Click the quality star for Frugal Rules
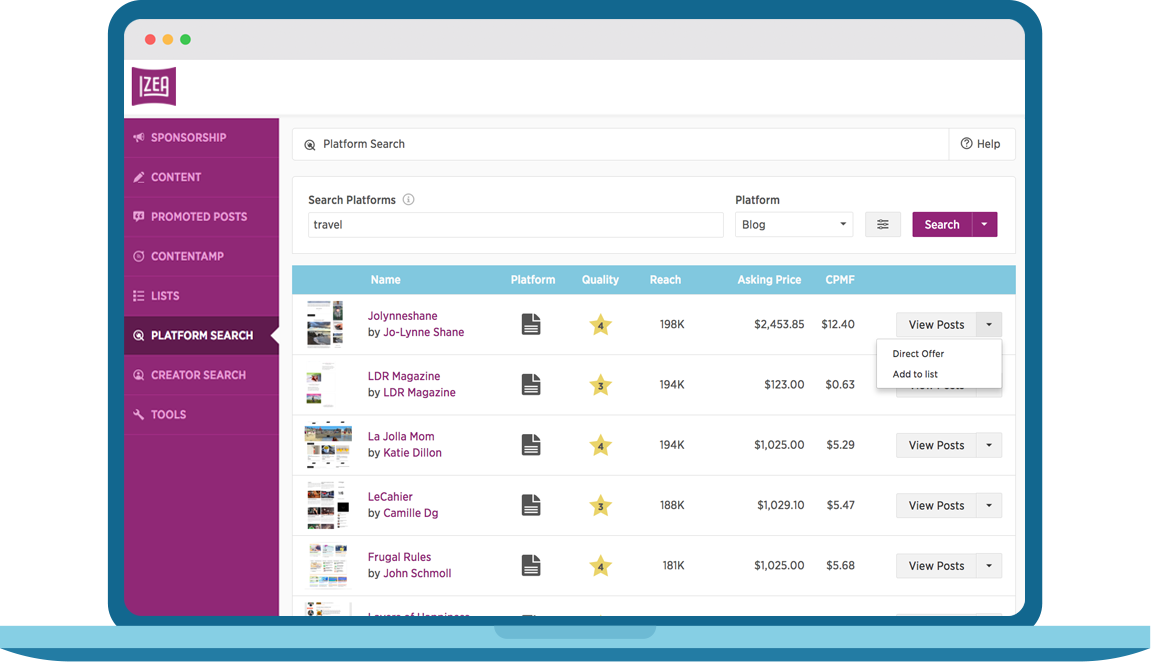This screenshot has height=662, width=1151. [600, 565]
